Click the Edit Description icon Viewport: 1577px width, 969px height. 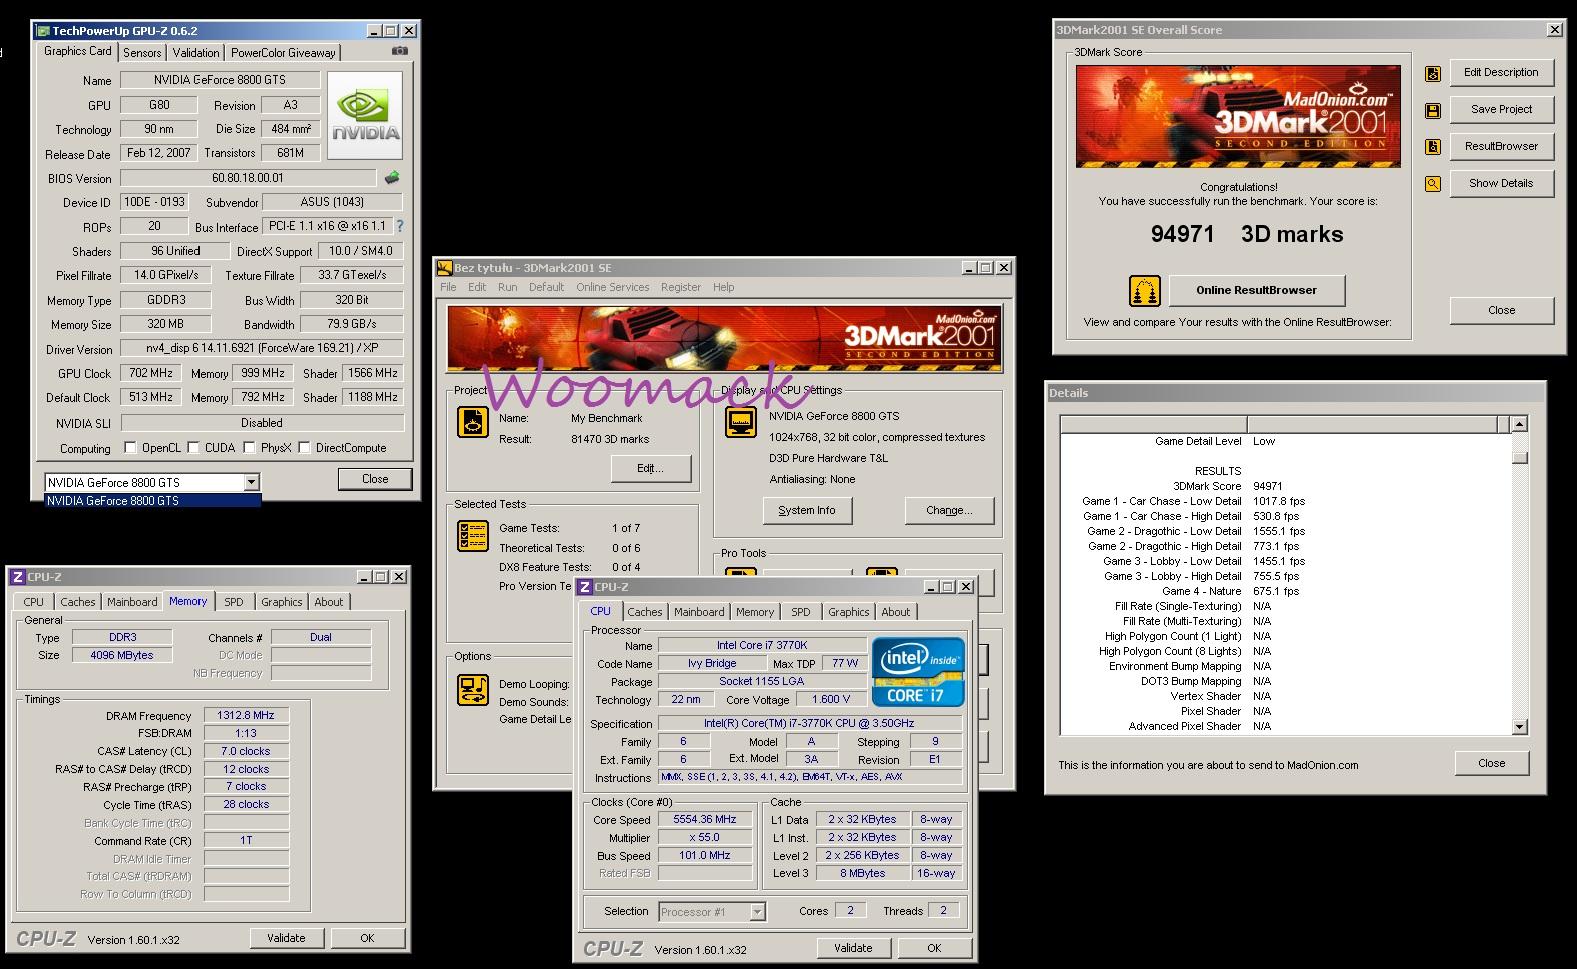[x=1433, y=73]
